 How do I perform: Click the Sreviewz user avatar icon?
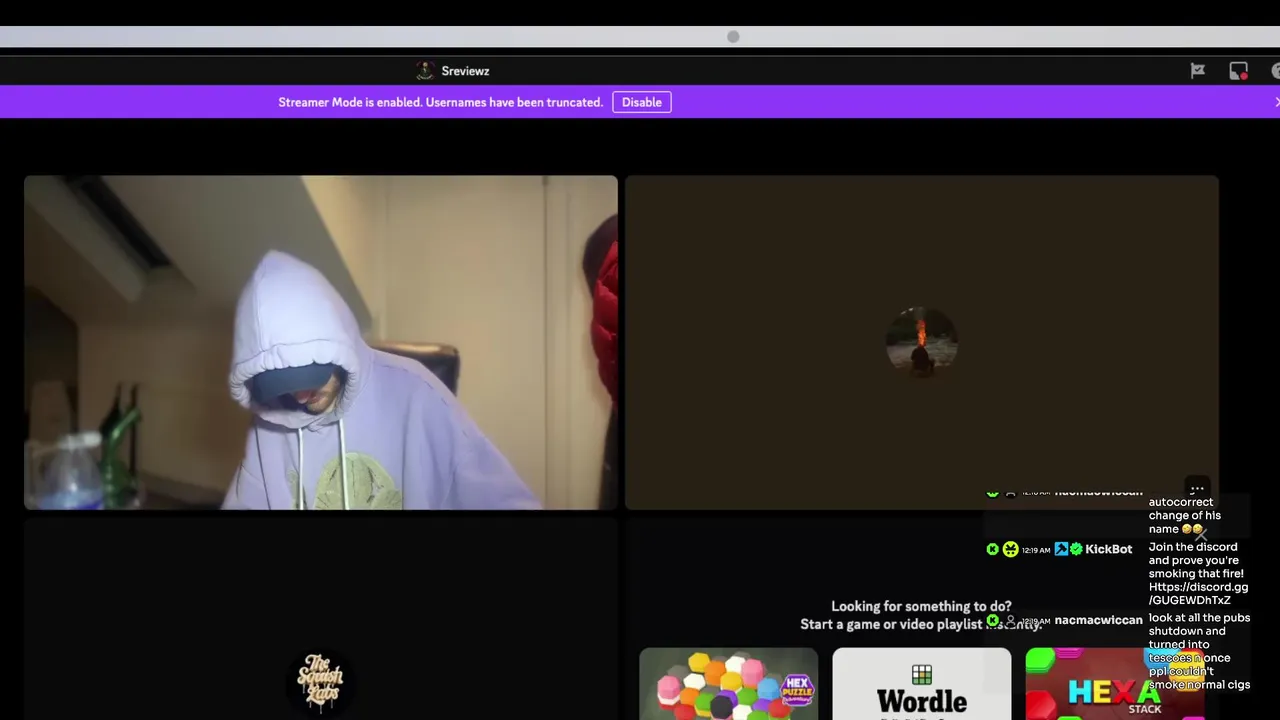click(425, 71)
